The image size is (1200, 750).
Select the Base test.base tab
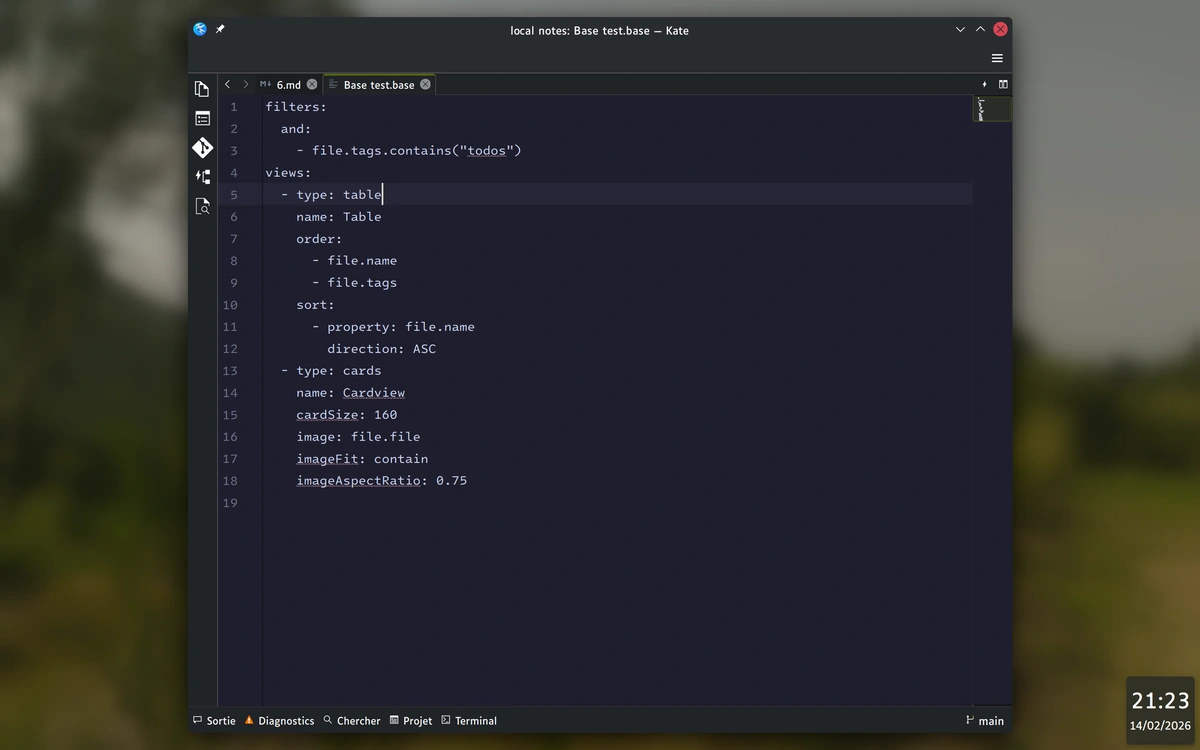pyautogui.click(x=379, y=85)
